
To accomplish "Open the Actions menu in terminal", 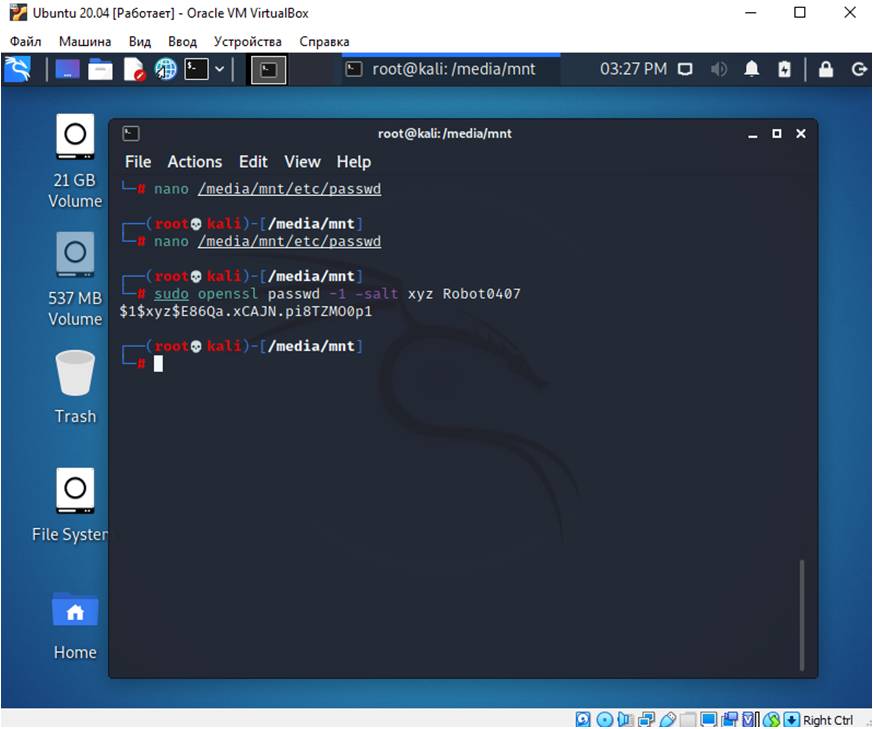I will click(194, 162).
